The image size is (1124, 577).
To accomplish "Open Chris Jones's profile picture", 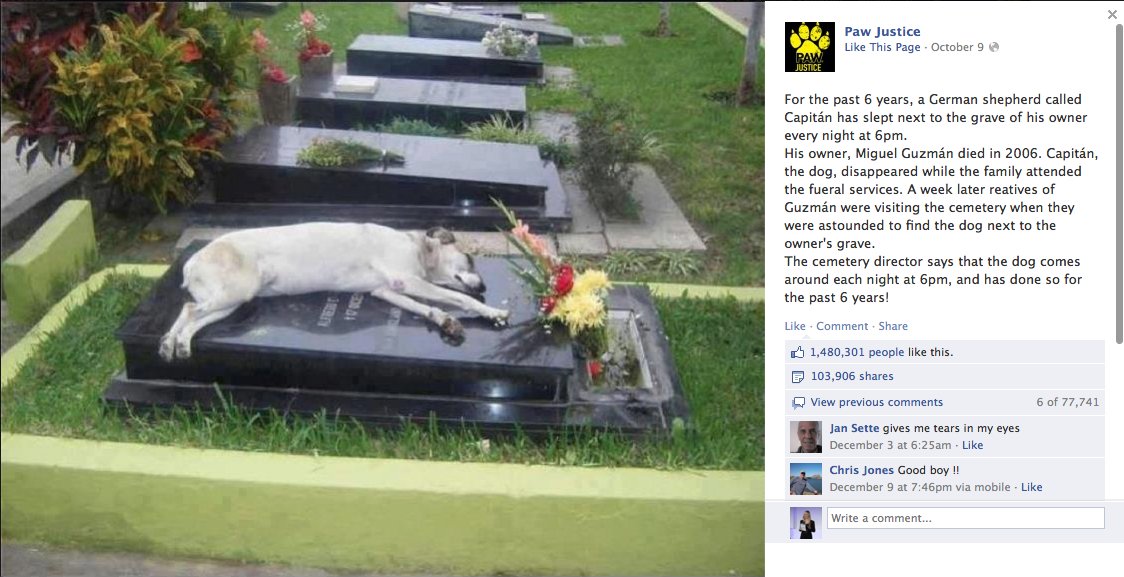I will [x=806, y=479].
